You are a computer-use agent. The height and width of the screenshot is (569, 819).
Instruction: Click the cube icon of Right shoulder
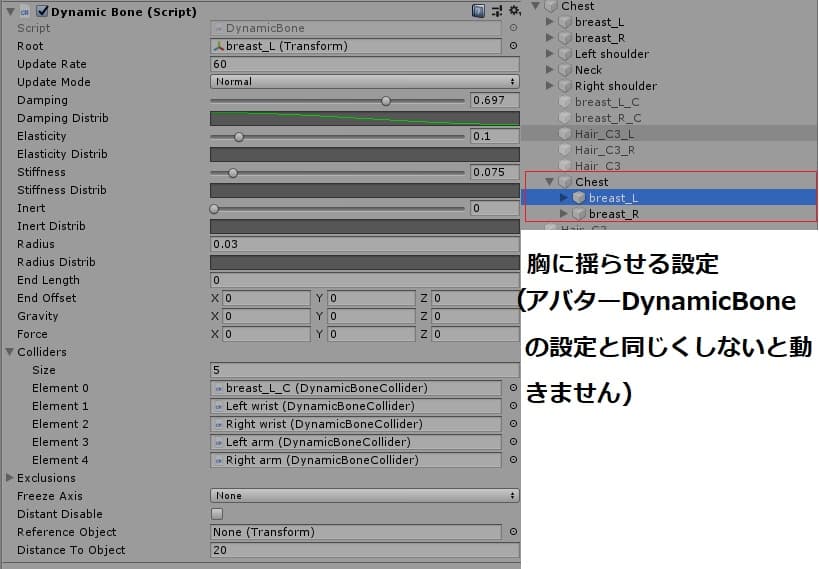point(565,86)
